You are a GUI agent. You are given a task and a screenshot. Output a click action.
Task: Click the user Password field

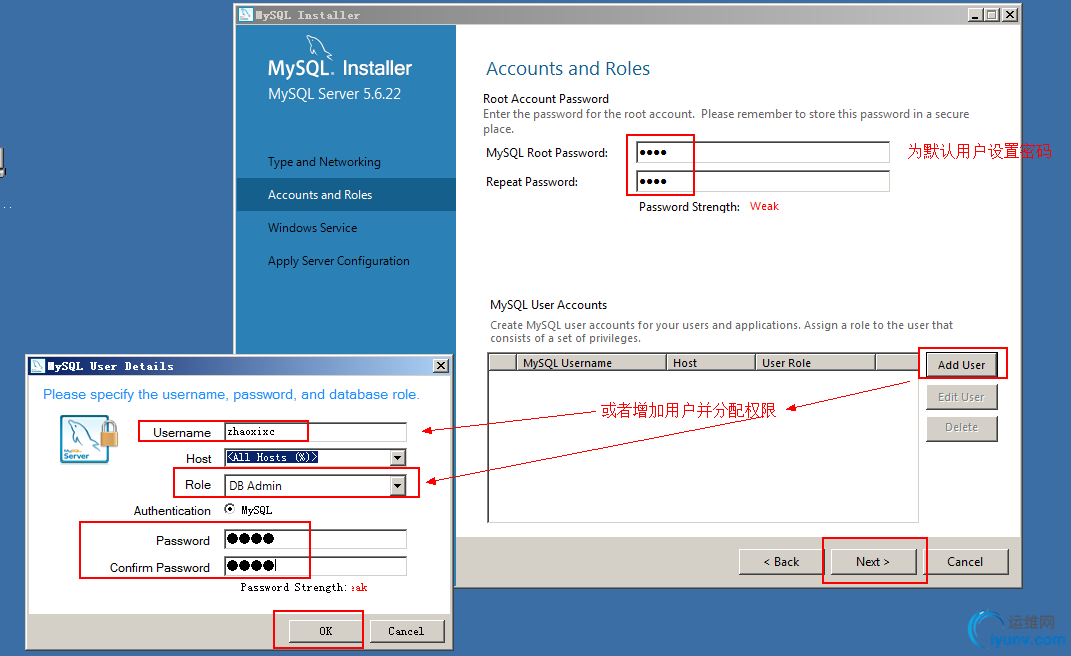[315, 539]
